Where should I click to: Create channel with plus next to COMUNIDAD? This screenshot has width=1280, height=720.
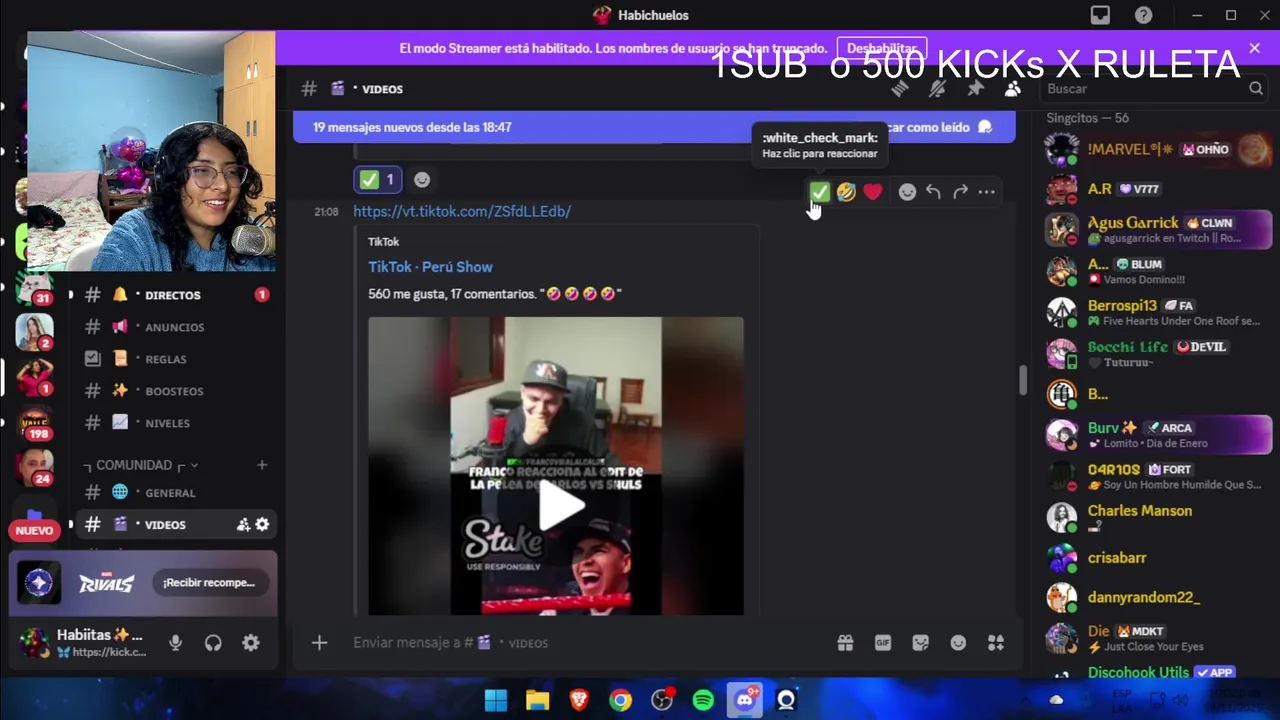click(x=262, y=465)
